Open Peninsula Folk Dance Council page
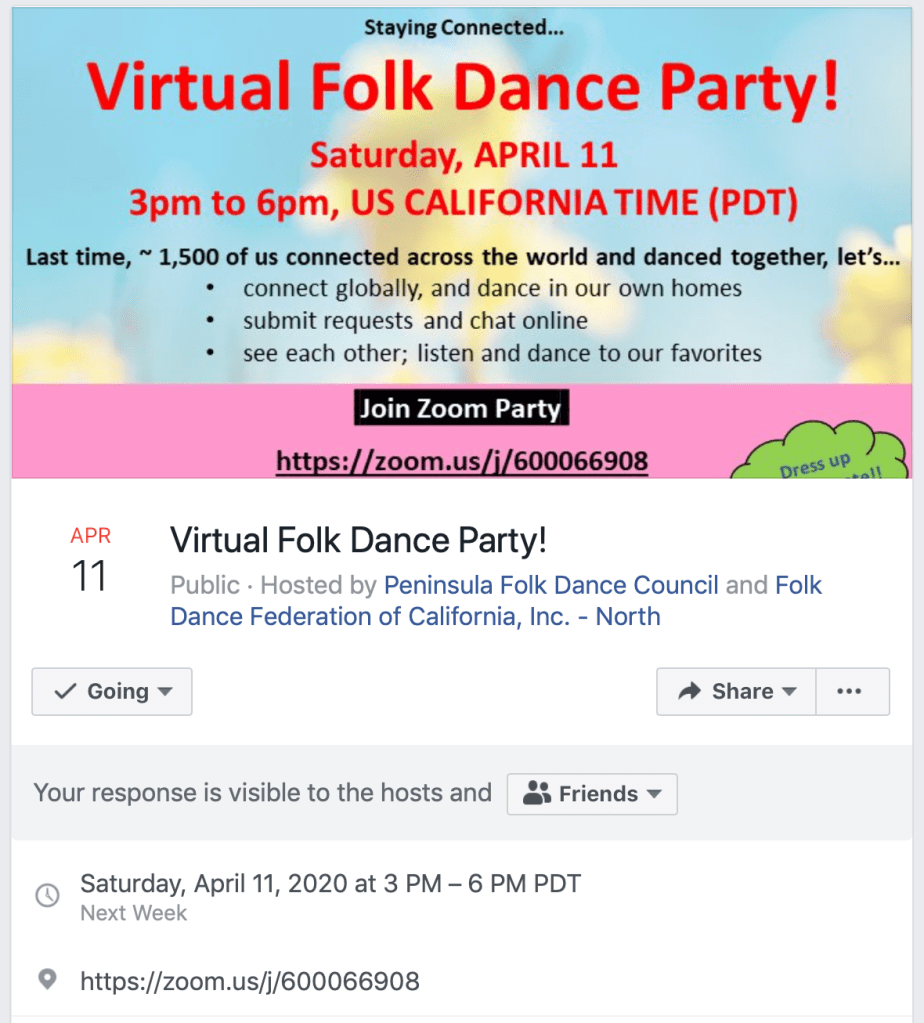The height and width of the screenshot is (1023, 924). coord(551,585)
